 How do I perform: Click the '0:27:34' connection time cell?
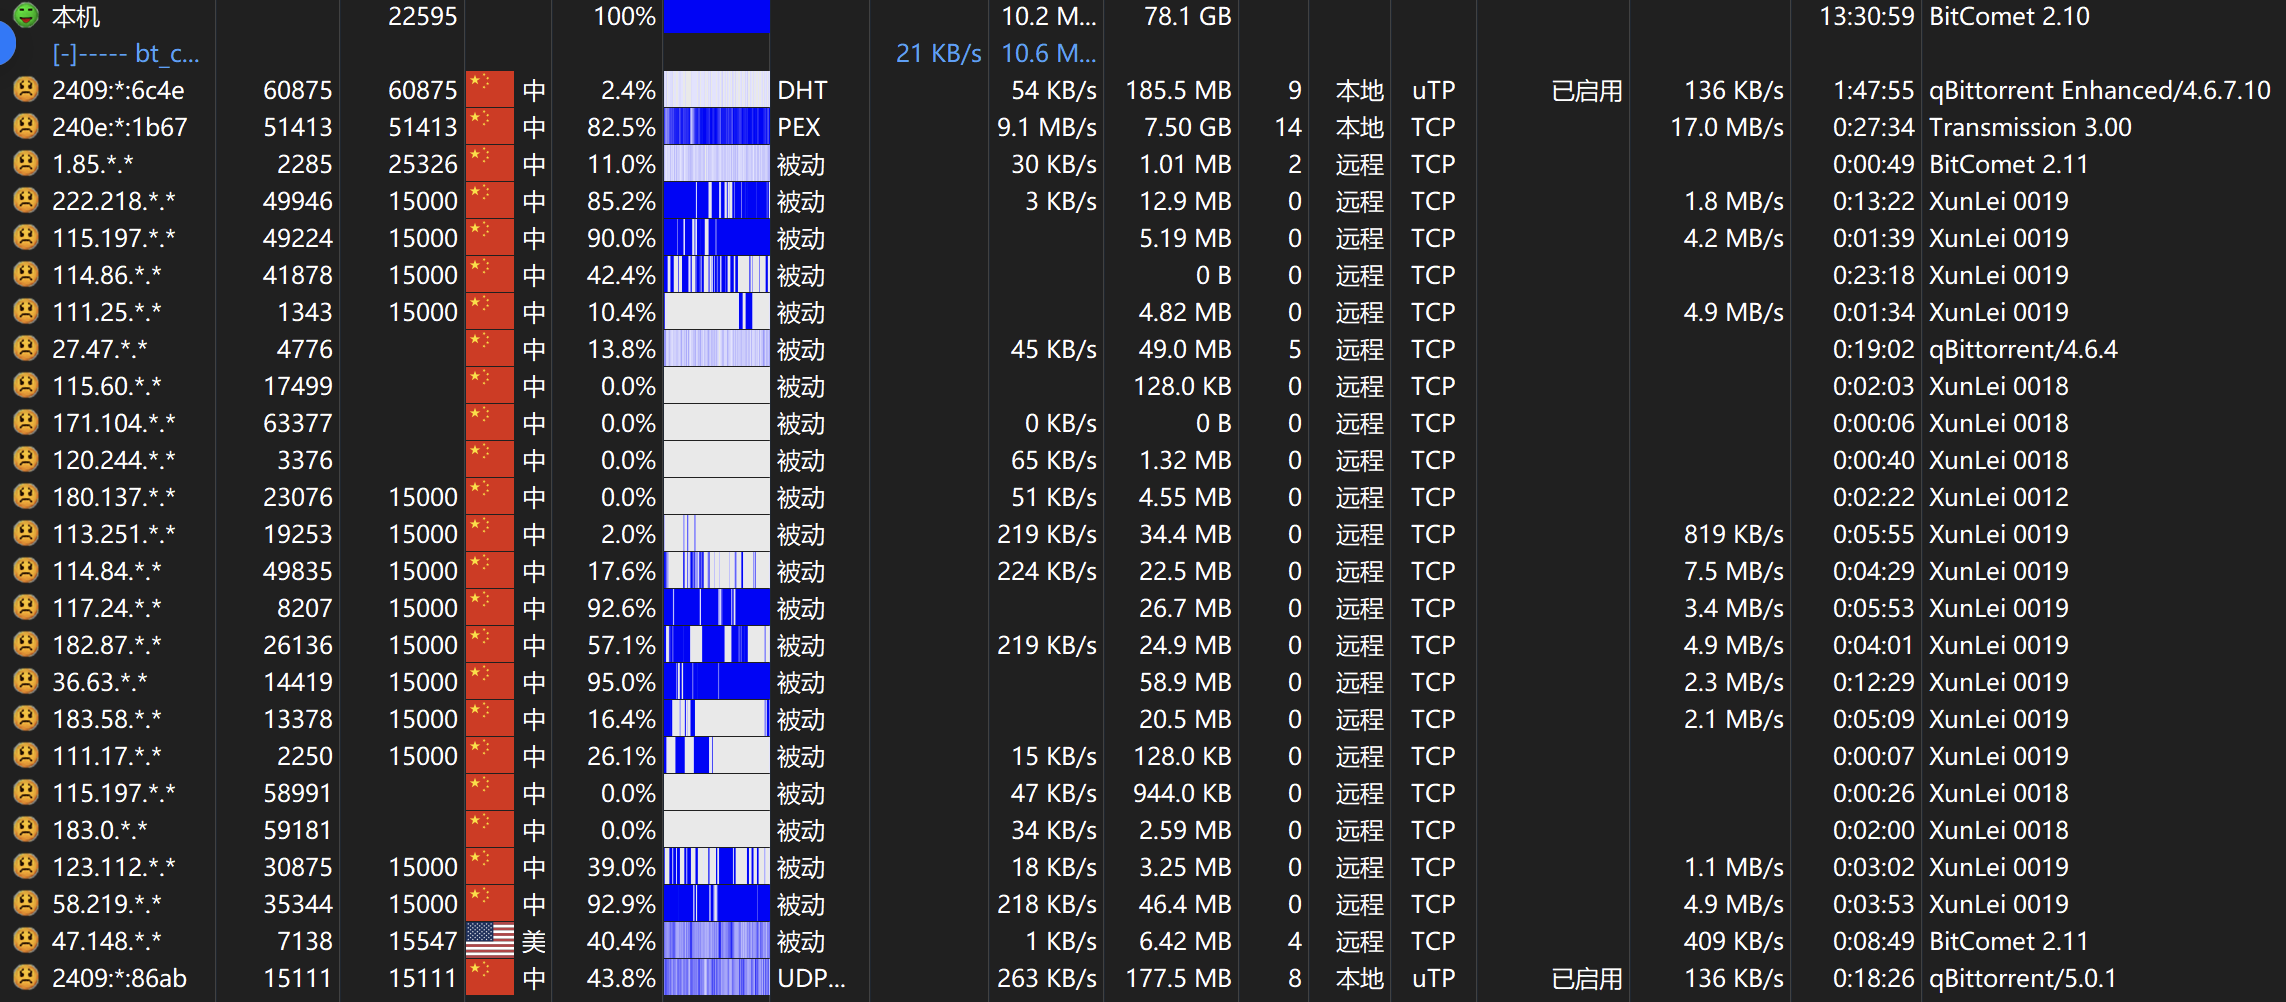pyautogui.click(x=1873, y=127)
